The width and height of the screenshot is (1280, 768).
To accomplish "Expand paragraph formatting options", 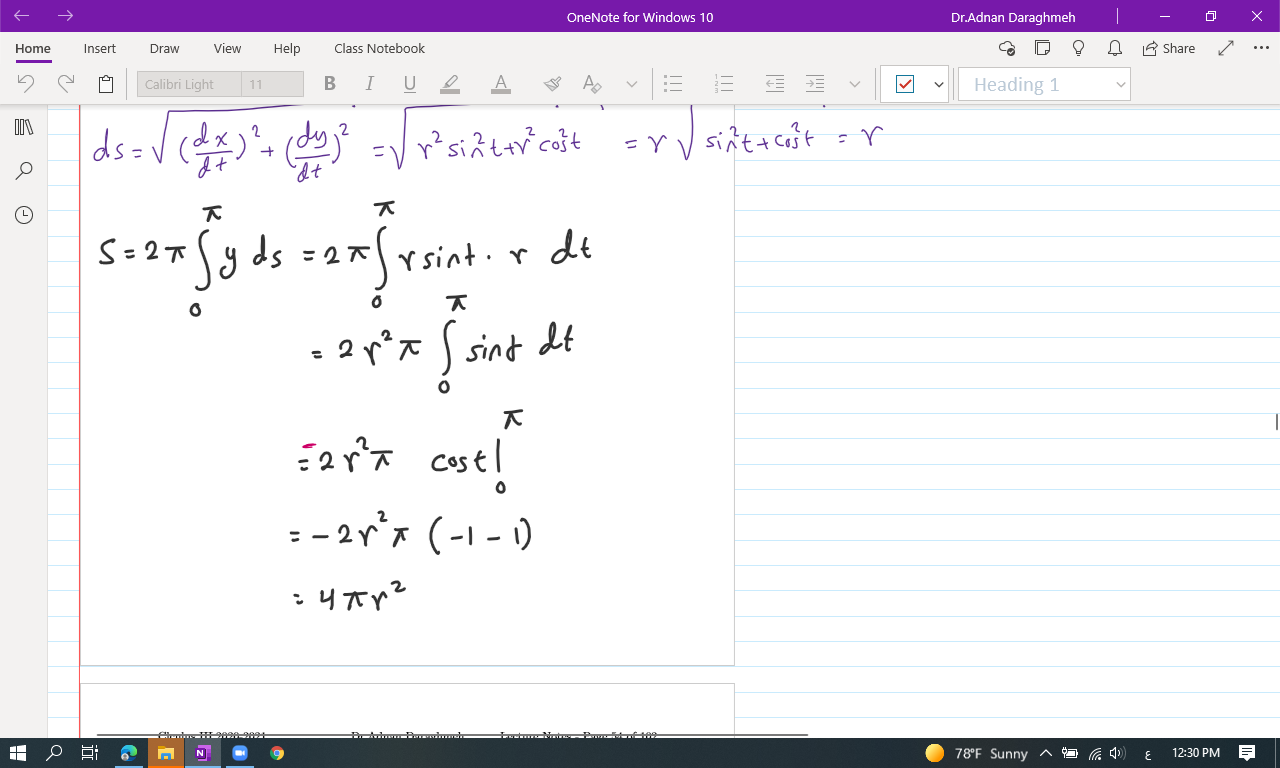I will point(855,84).
